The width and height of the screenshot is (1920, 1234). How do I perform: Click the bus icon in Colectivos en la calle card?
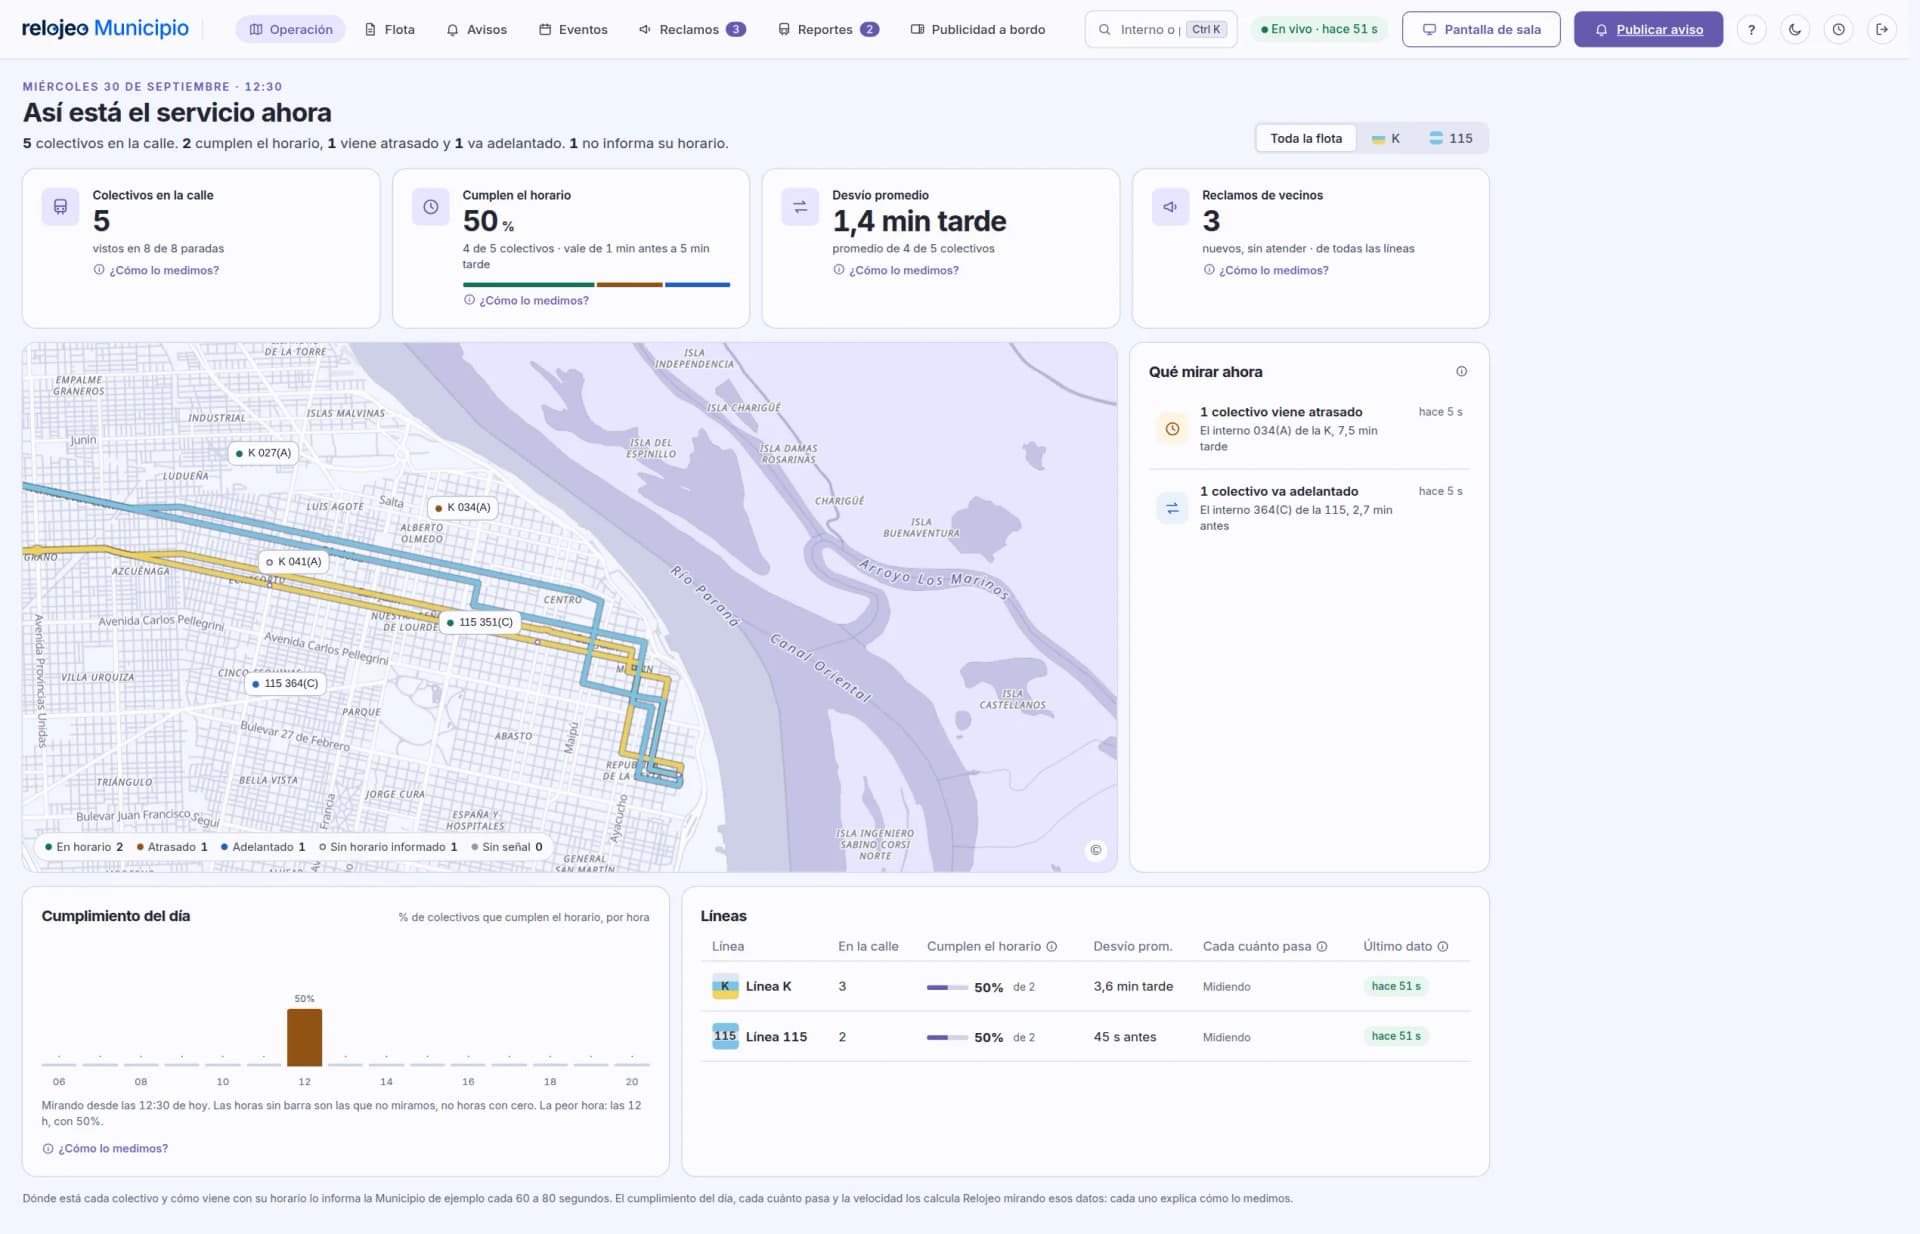pos(61,207)
